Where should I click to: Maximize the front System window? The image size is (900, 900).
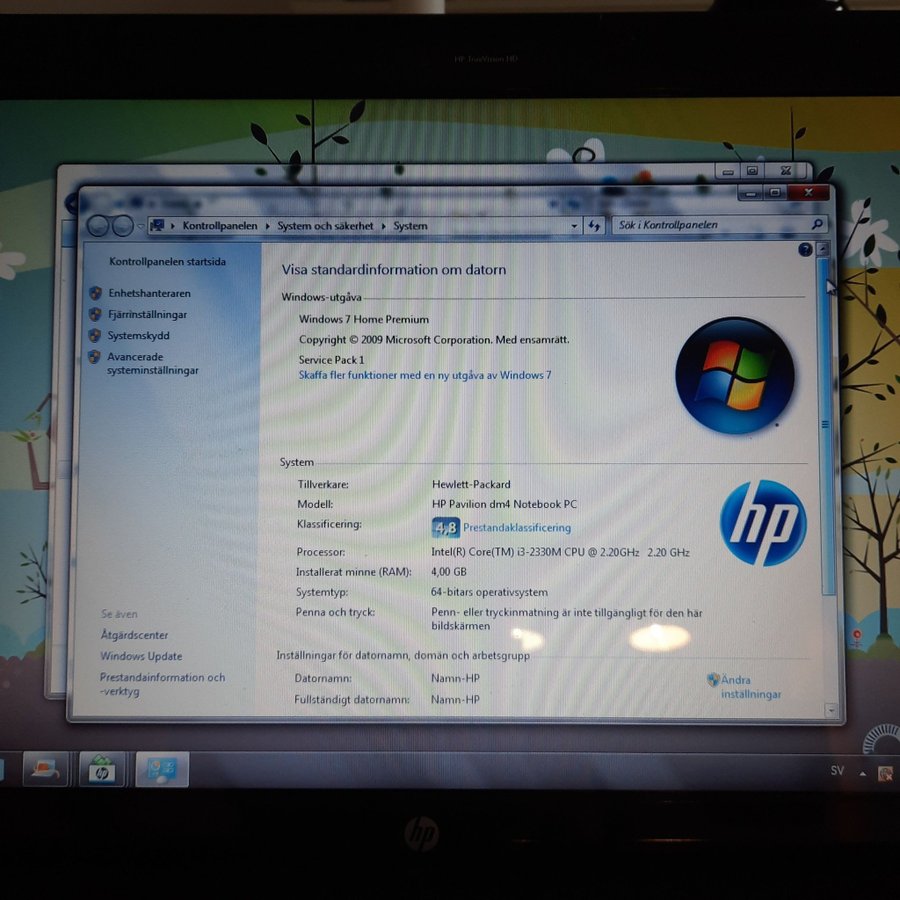[x=774, y=193]
